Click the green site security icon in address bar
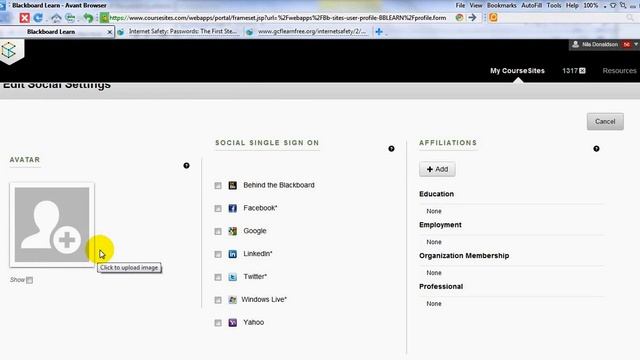 point(104,18)
